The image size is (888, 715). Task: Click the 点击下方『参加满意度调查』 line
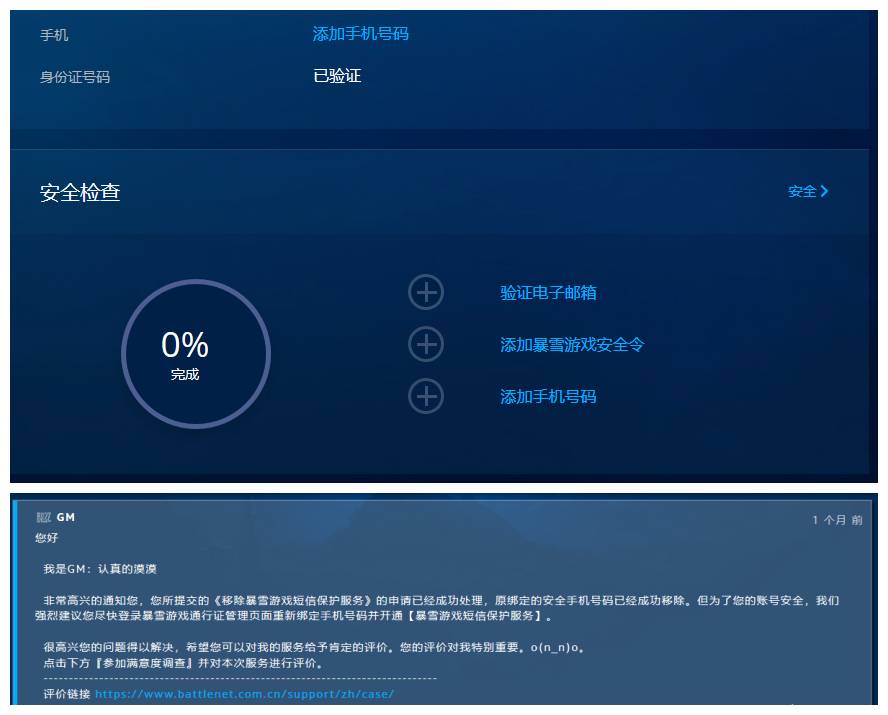[183, 663]
